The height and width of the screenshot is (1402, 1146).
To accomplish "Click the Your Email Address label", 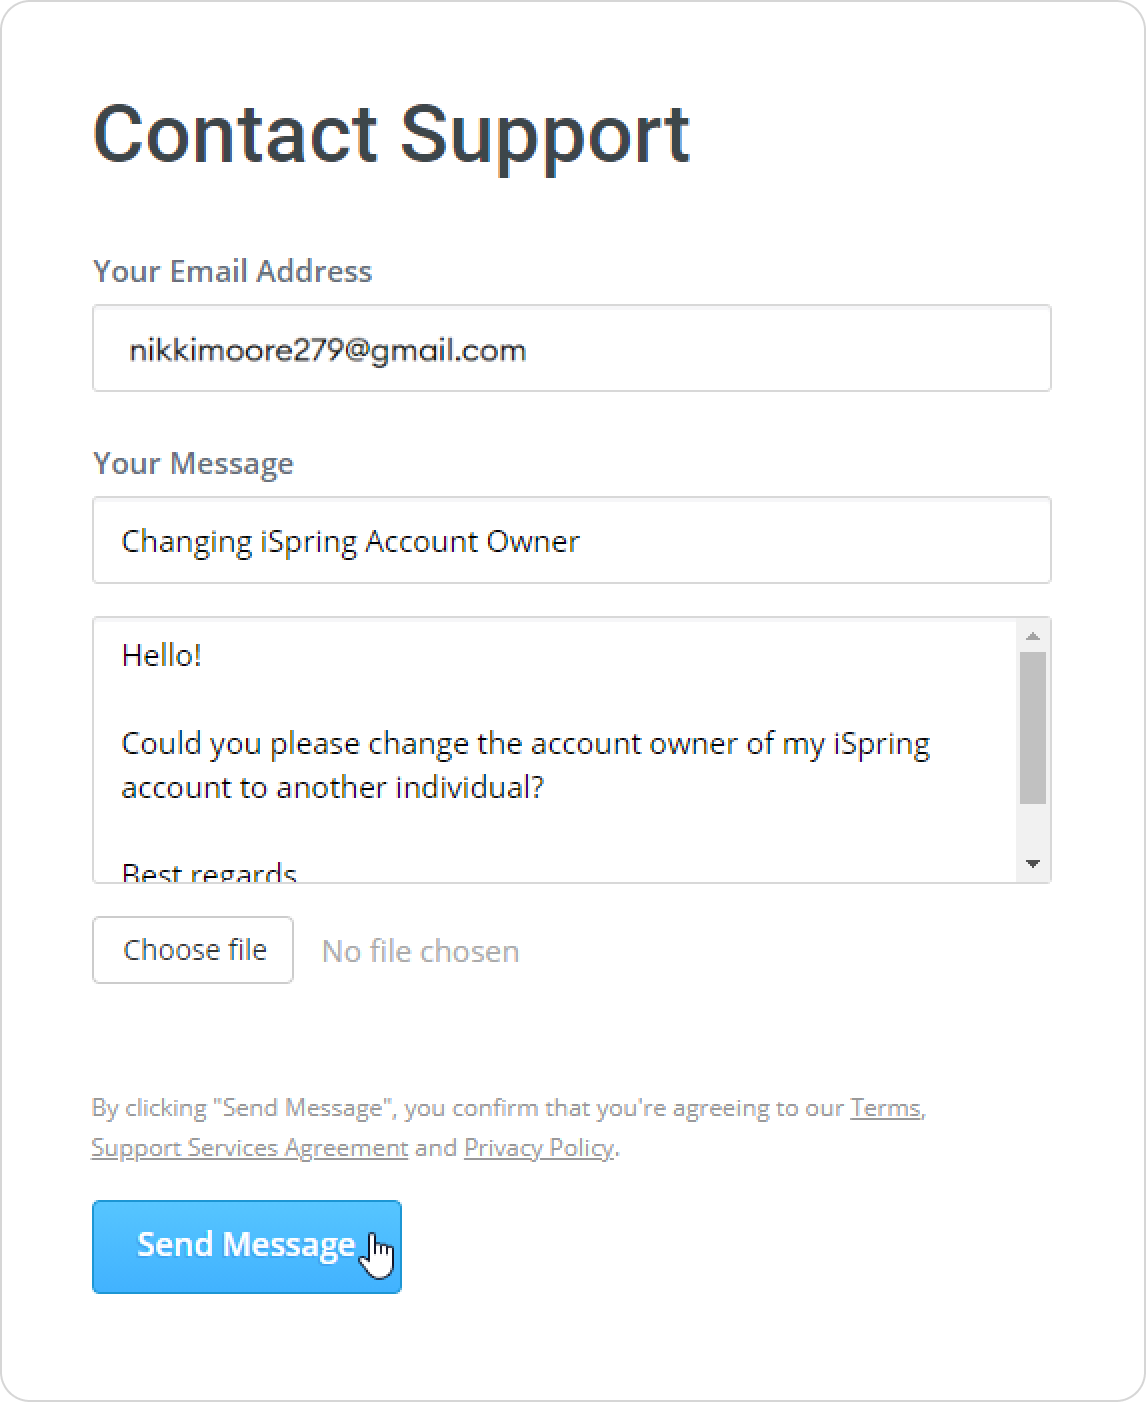I will click(232, 271).
